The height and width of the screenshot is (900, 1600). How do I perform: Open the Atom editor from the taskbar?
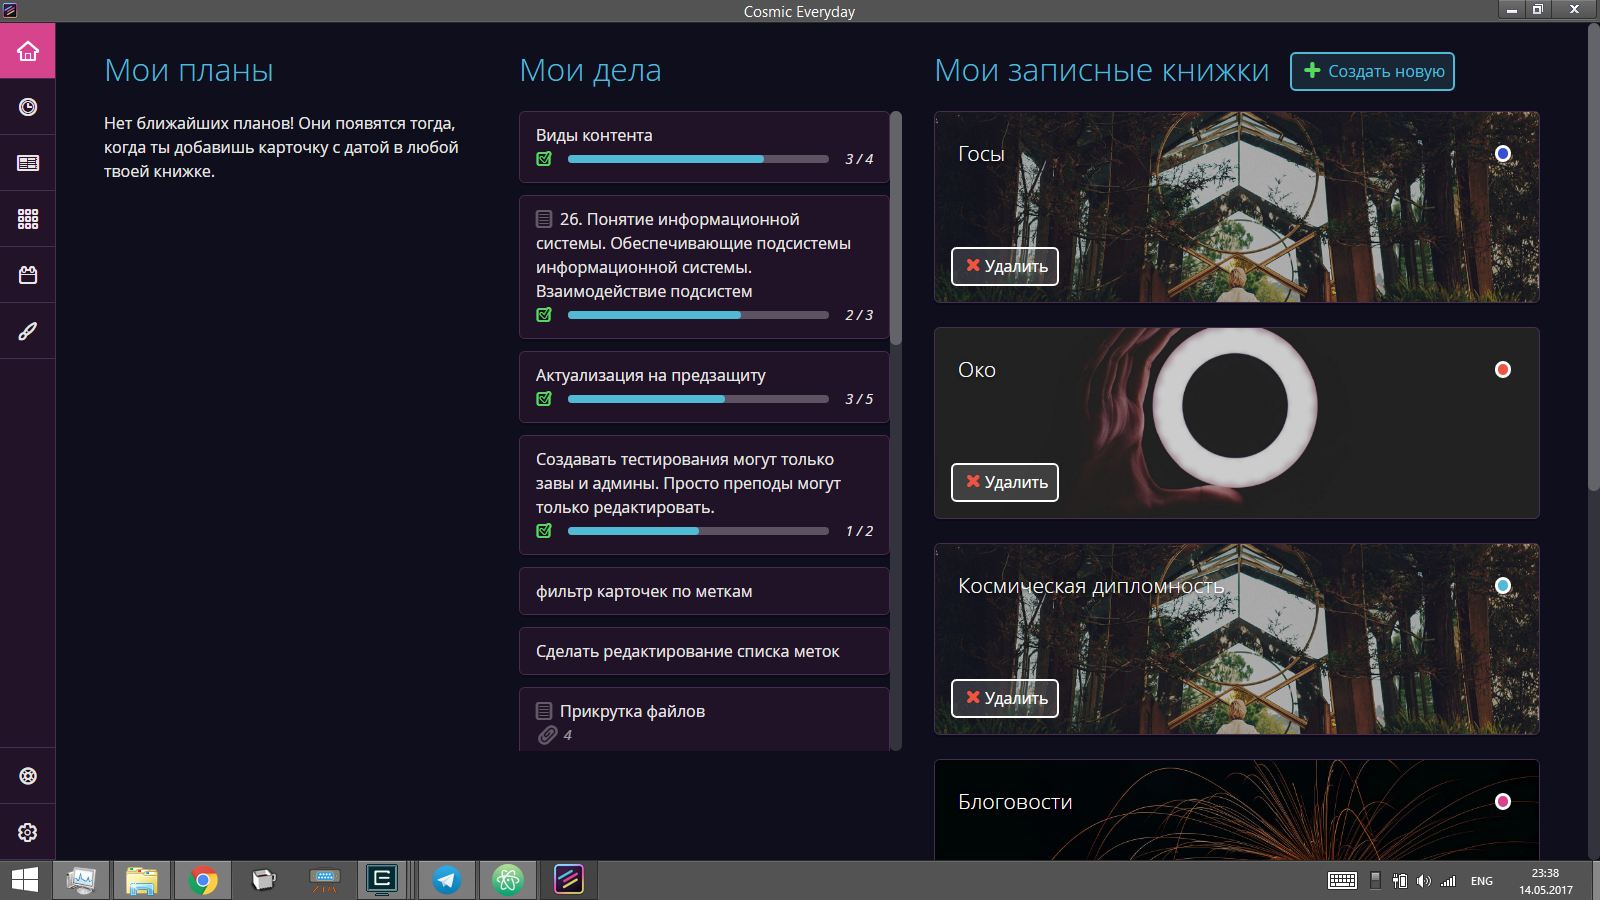click(508, 880)
